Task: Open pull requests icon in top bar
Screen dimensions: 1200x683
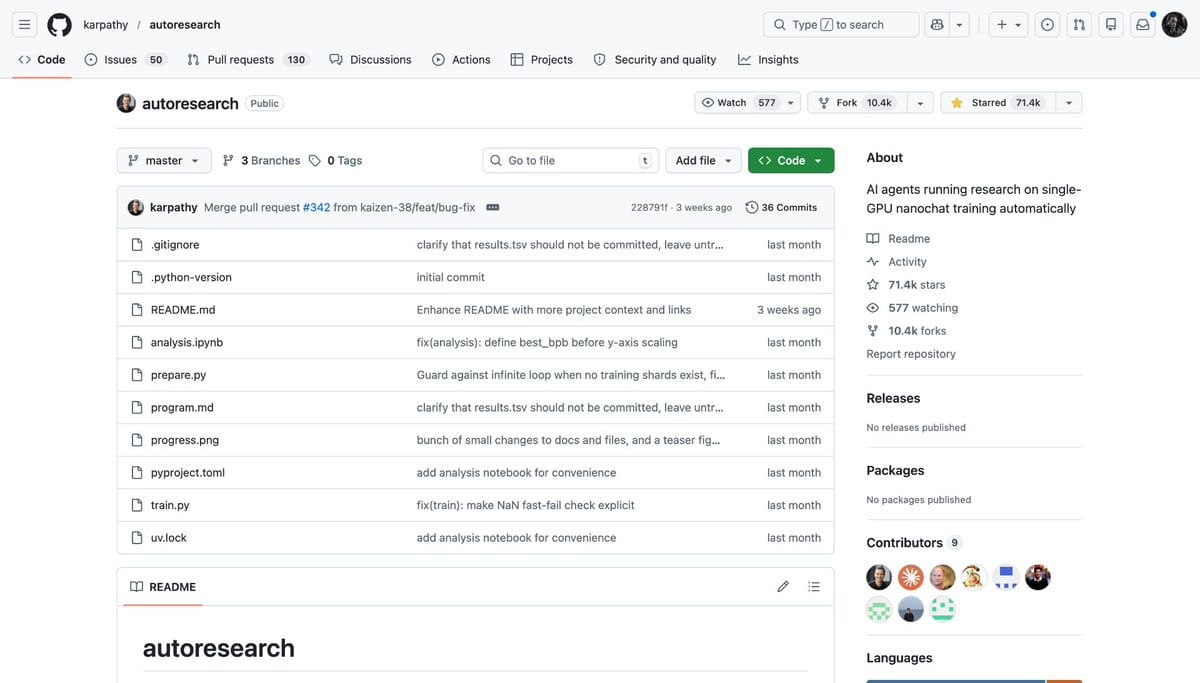Action: click(x=1079, y=25)
